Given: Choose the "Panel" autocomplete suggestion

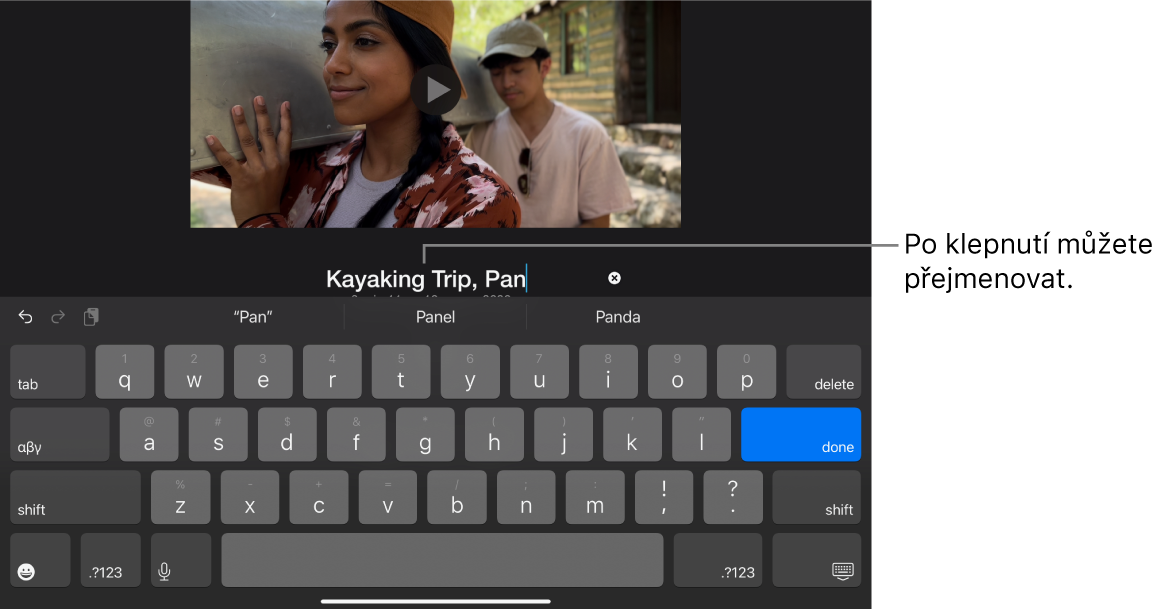Looking at the screenshot, I should click(x=435, y=317).
